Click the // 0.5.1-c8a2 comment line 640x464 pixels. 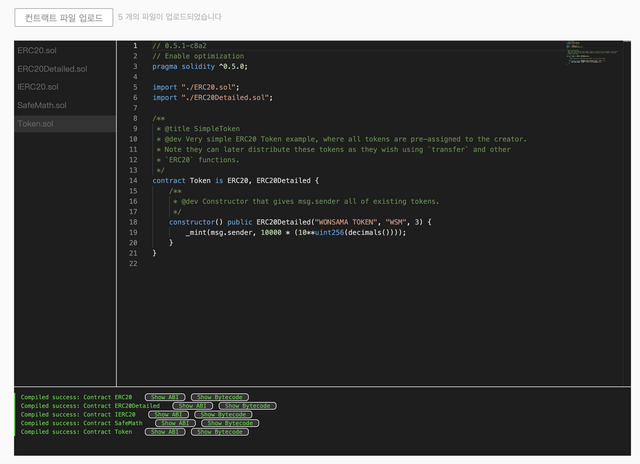click(x=179, y=46)
